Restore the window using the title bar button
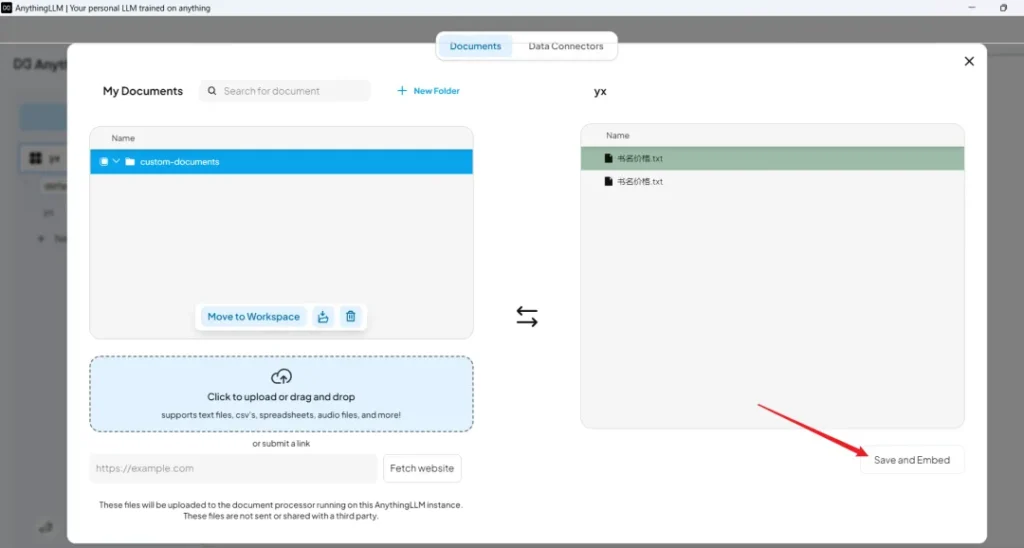Screen dimensions: 1024x548 [x=1003, y=8]
